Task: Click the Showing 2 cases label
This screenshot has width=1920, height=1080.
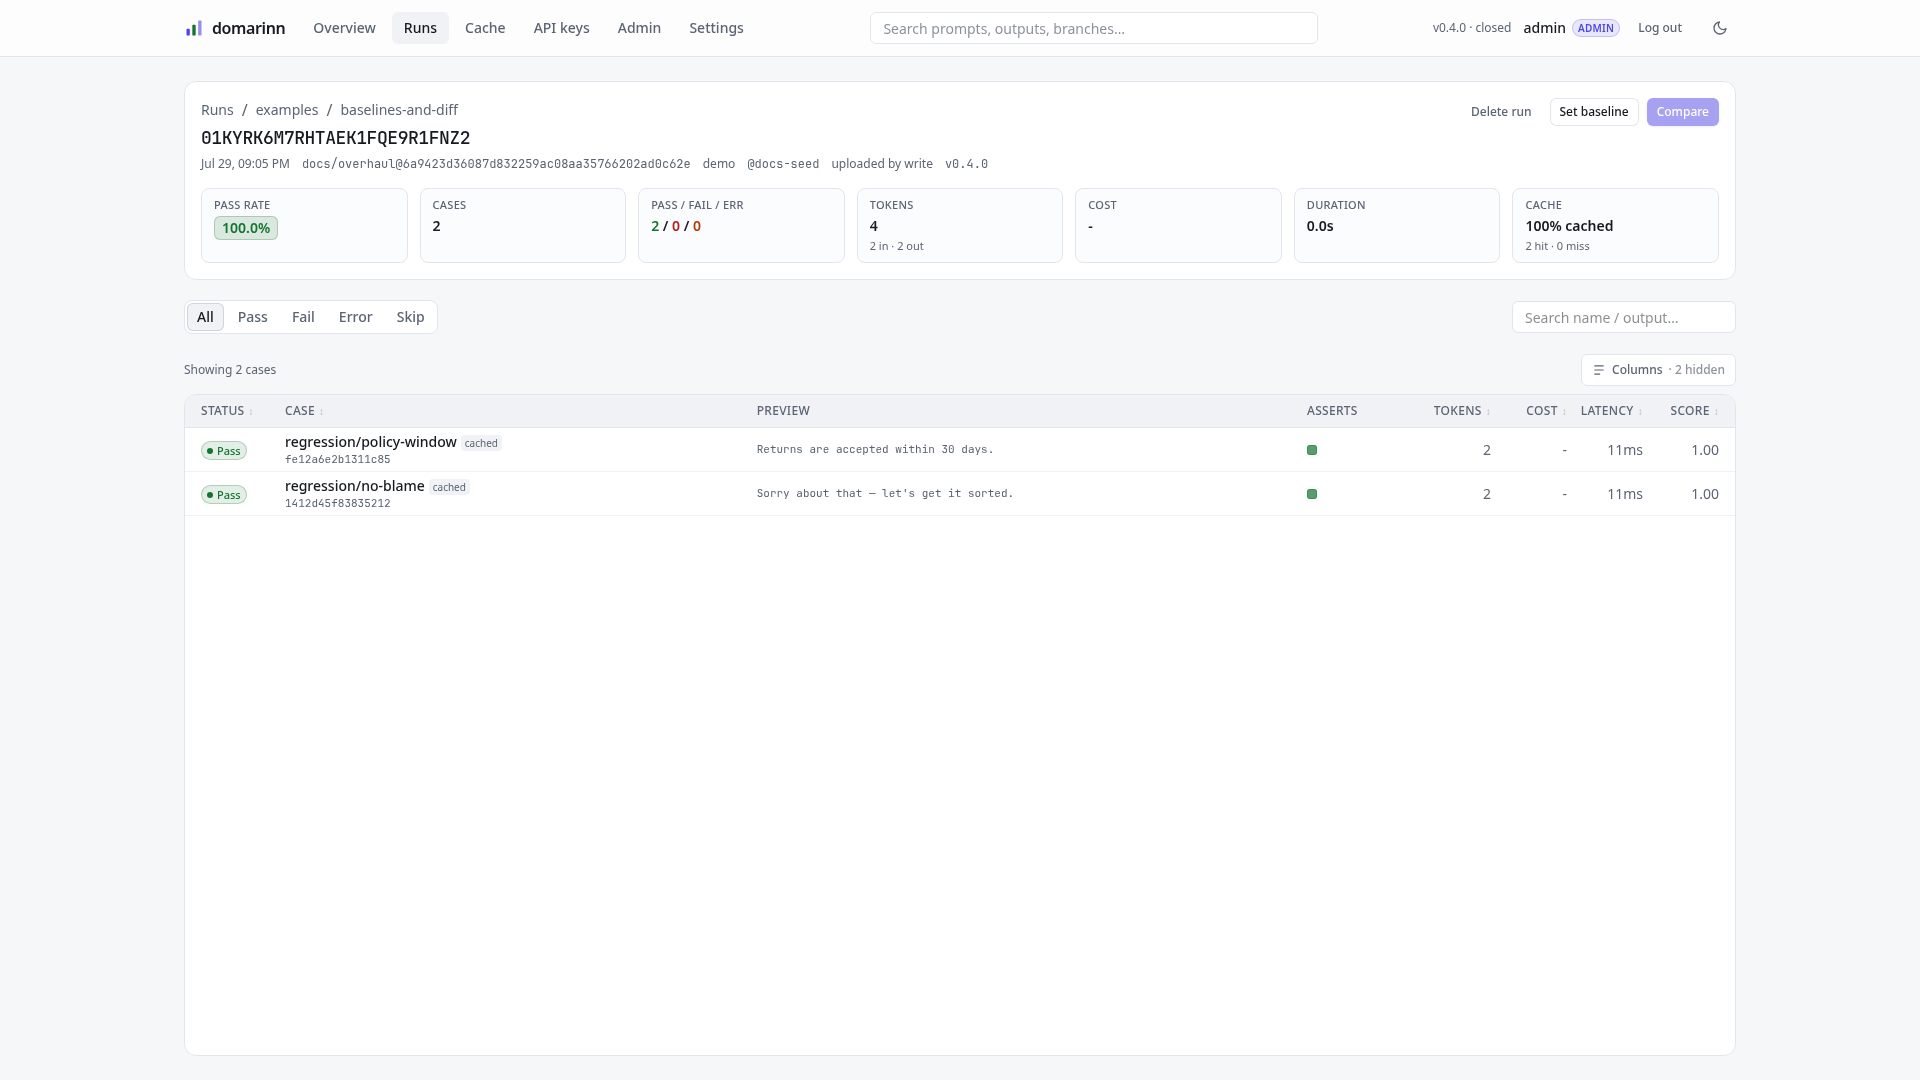Action: (230, 370)
